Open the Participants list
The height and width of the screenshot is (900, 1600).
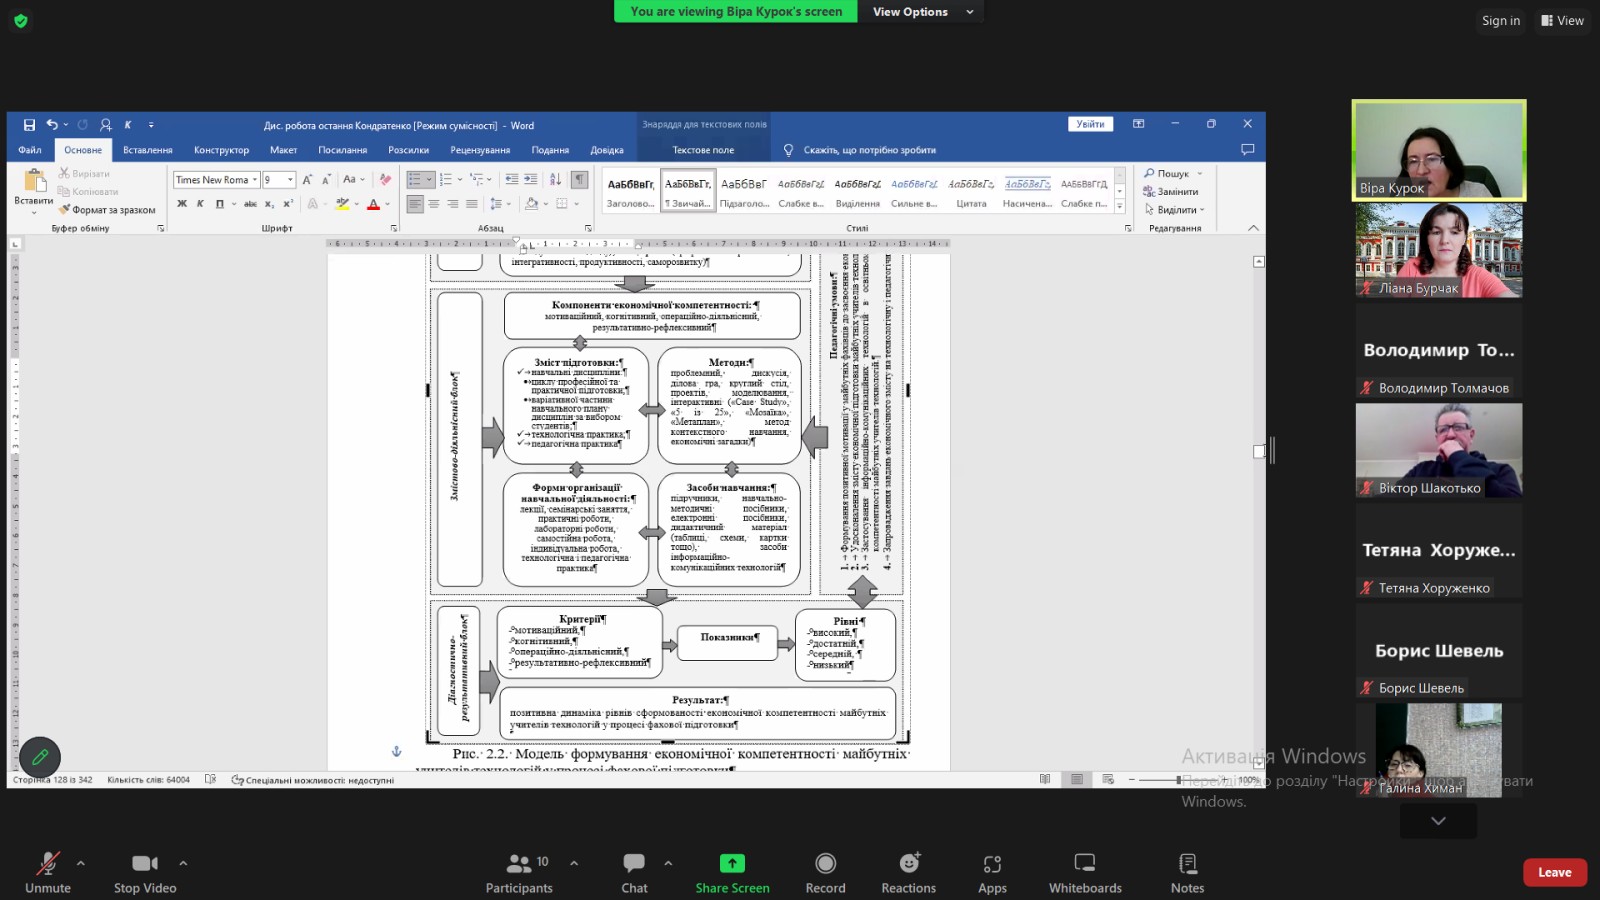[519, 864]
